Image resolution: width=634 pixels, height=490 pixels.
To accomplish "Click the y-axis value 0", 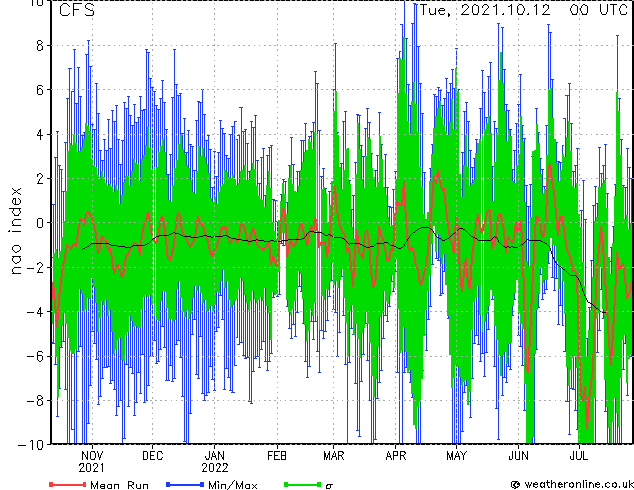I will coord(40,223).
